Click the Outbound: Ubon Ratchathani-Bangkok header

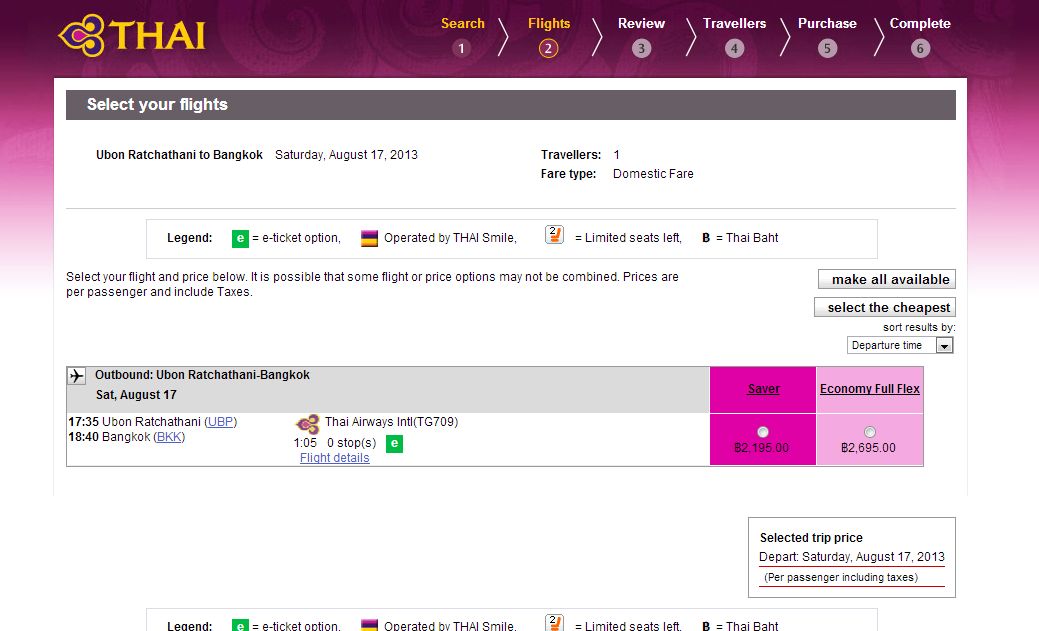pyautogui.click(x=202, y=375)
